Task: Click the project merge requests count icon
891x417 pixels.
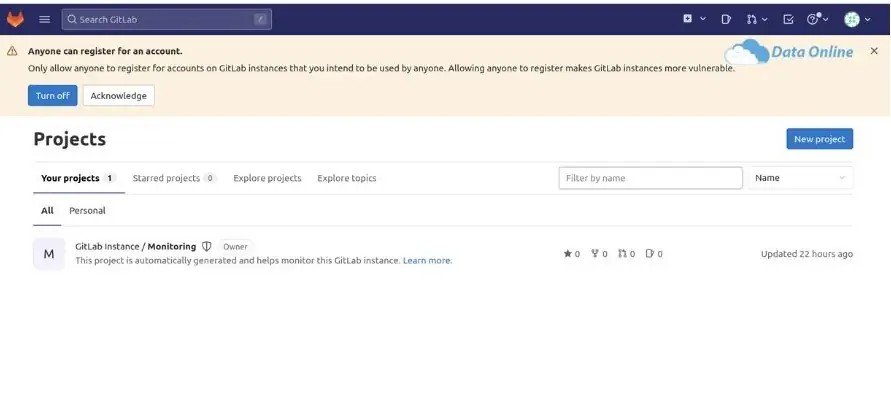Action: click(x=622, y=254)
